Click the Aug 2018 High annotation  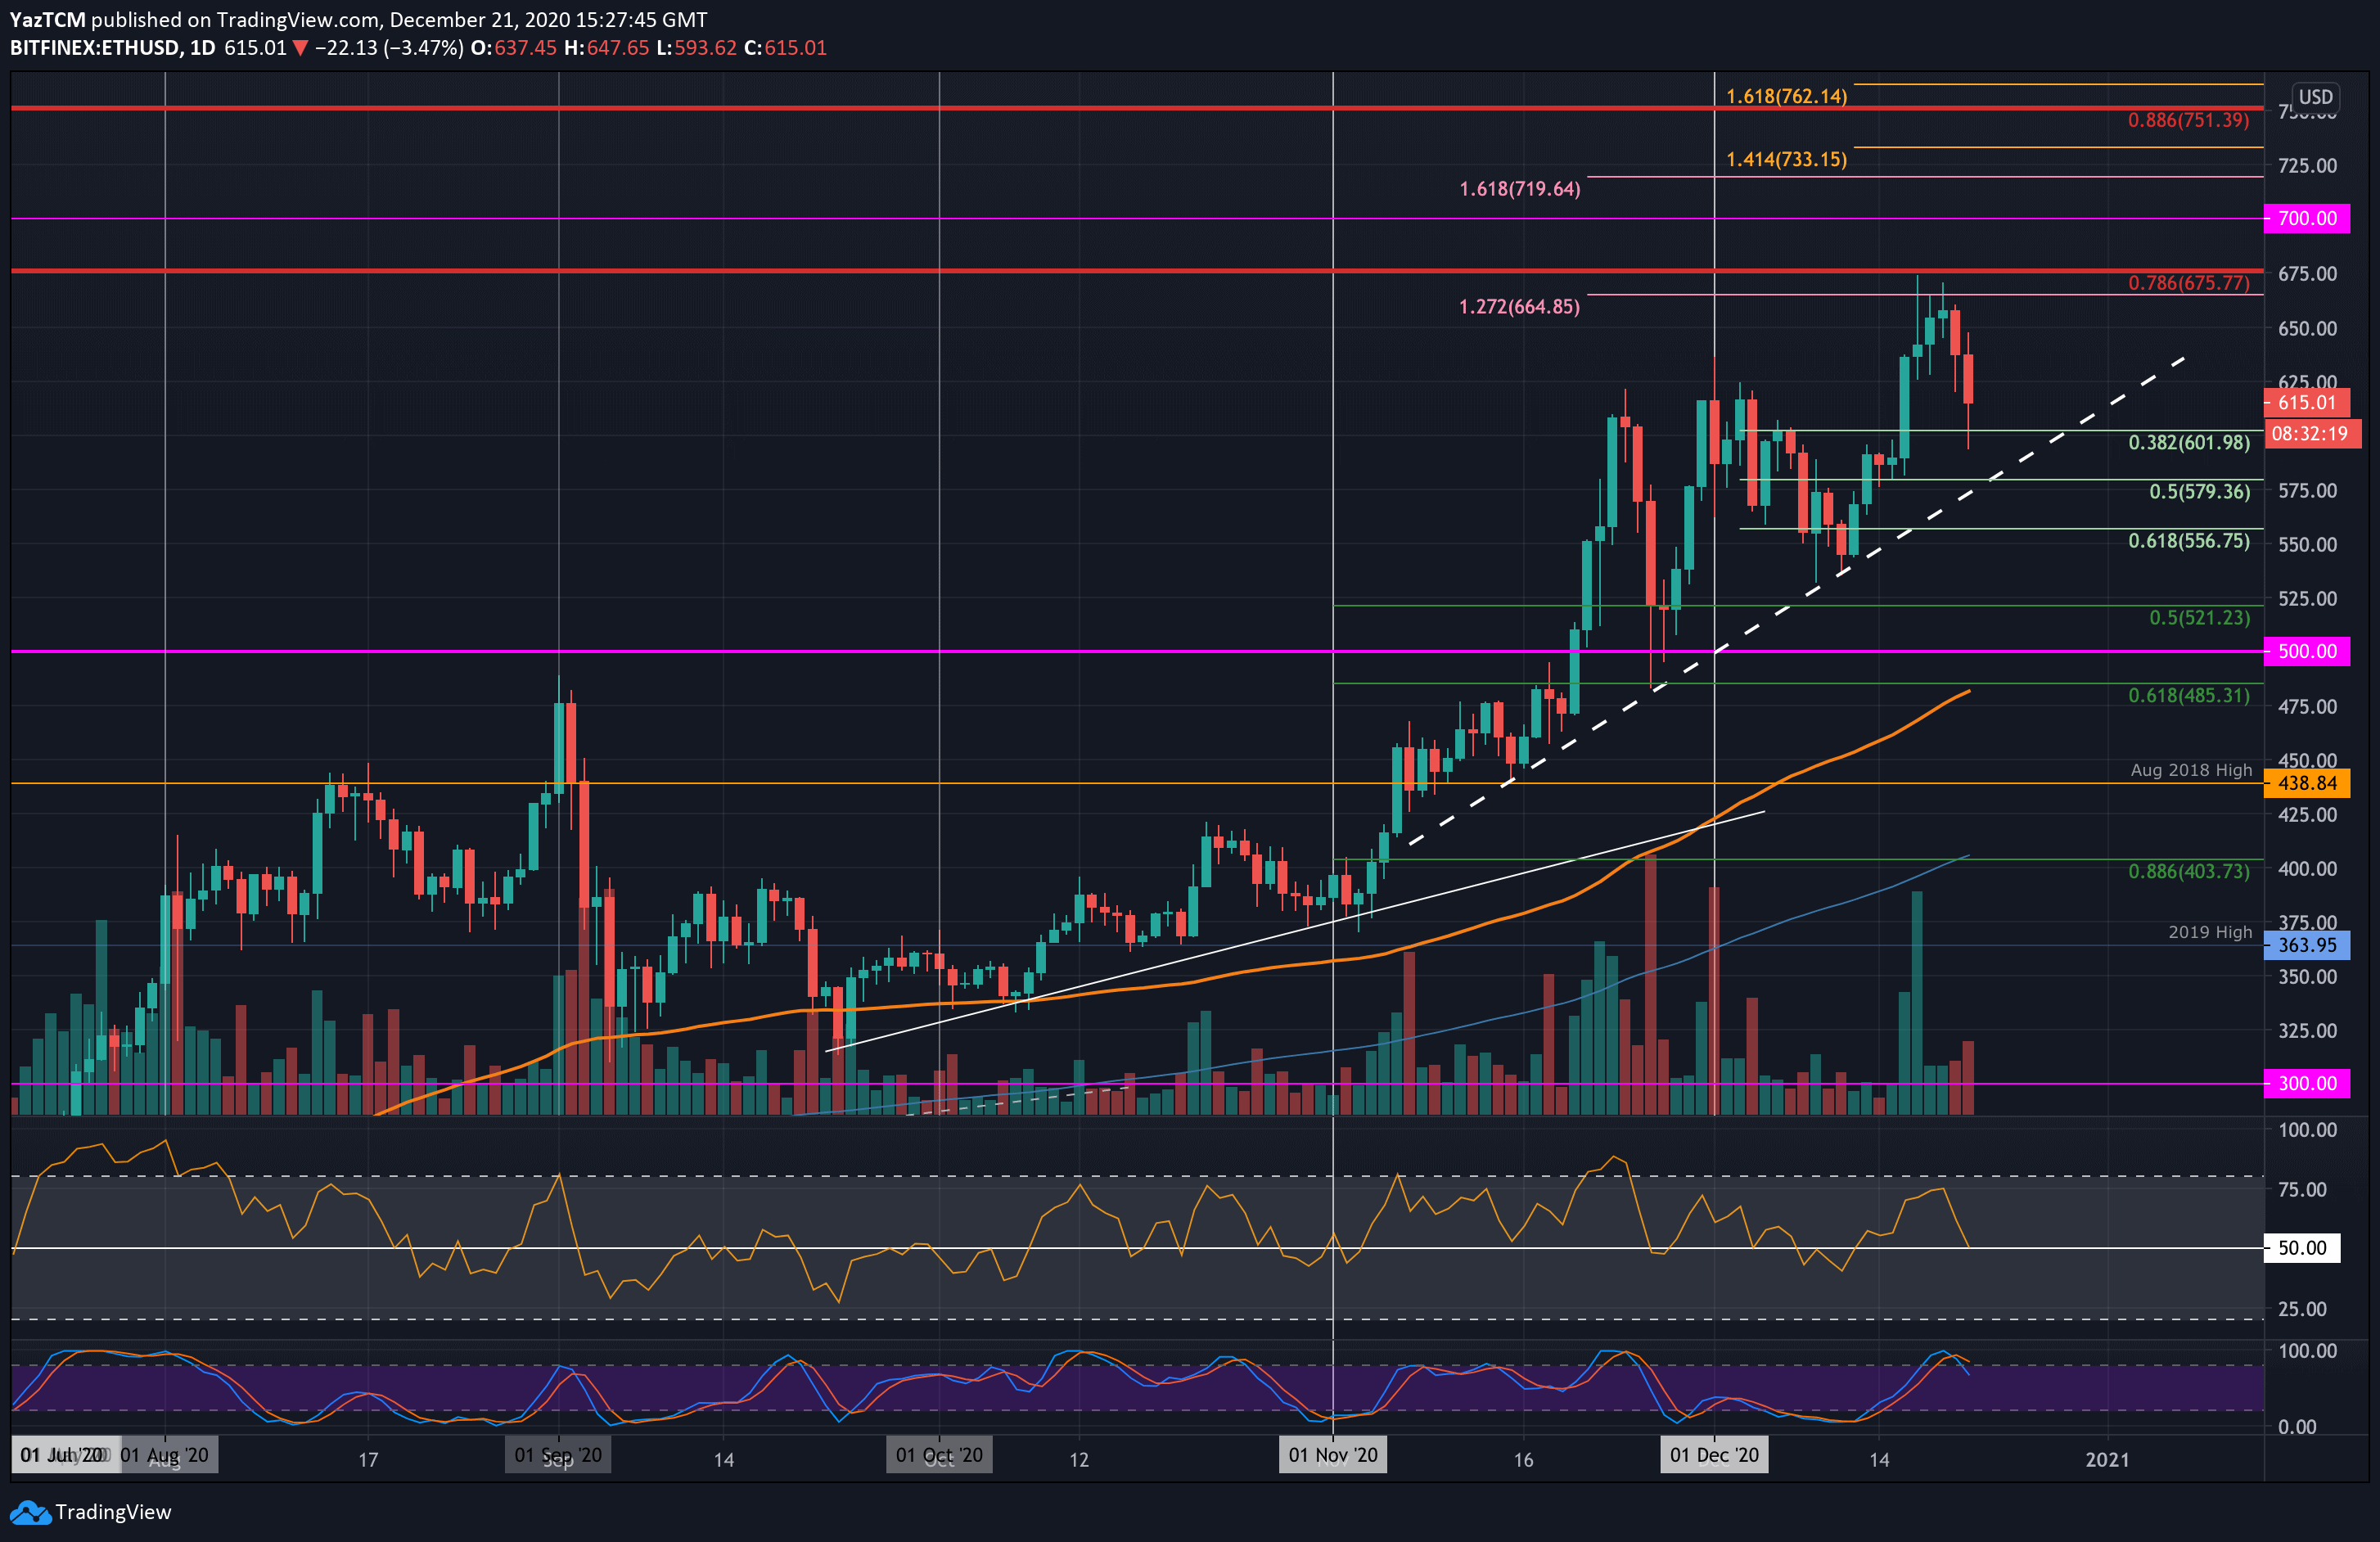coord(2191,770)
